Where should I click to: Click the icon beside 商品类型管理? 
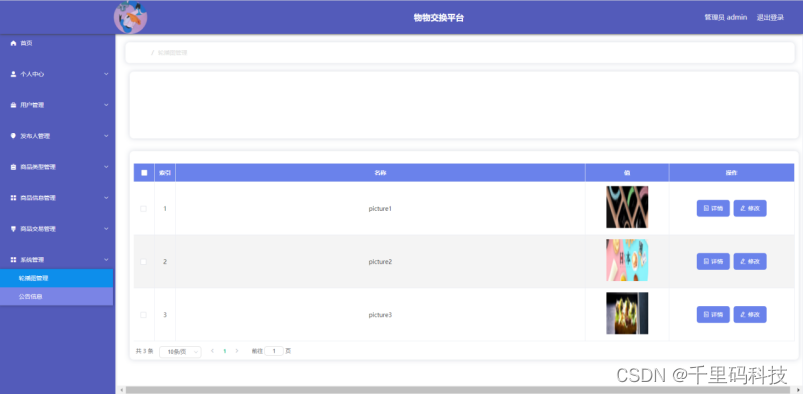(13, 167)
